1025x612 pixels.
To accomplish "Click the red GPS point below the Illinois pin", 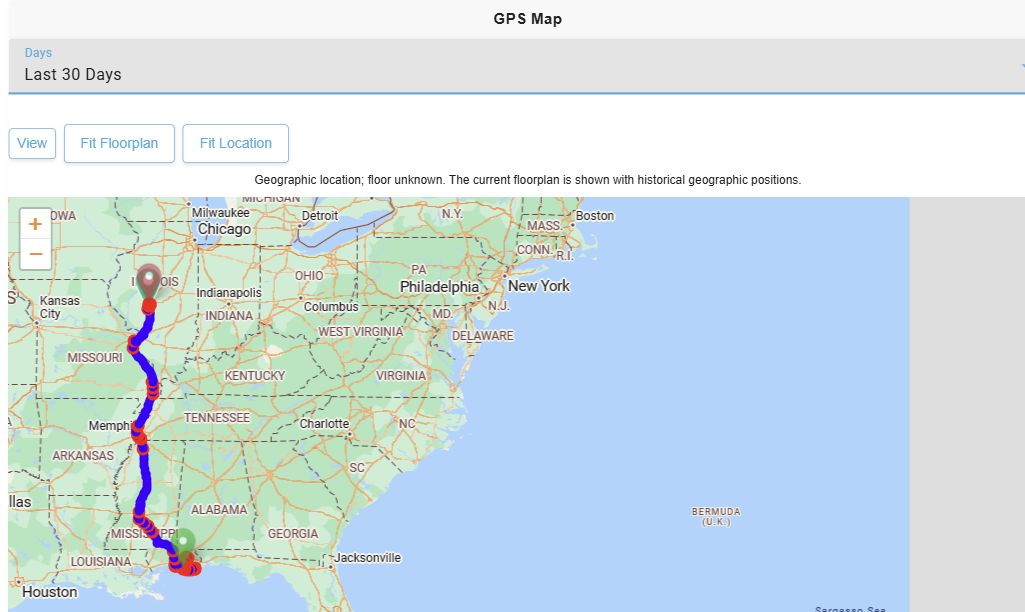I will (x=149, y=305).
